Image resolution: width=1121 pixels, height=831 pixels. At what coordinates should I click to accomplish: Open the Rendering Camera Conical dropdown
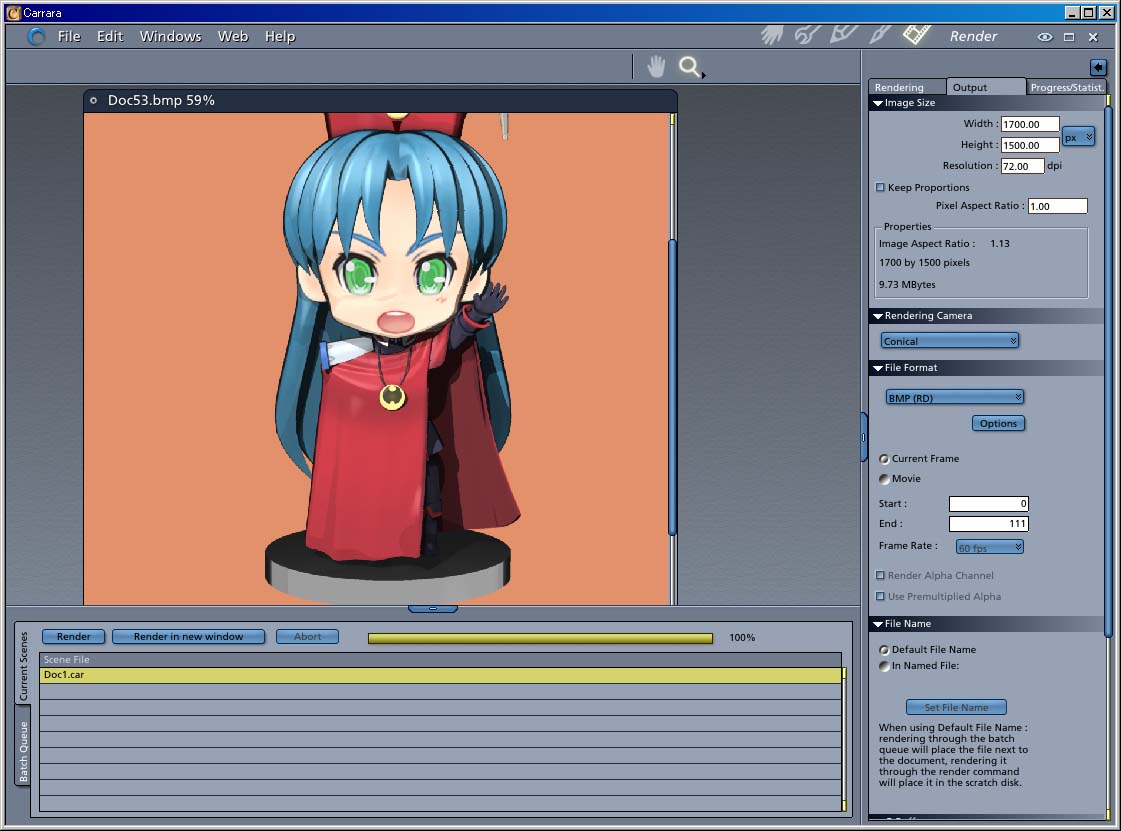[x=949, y=341]
